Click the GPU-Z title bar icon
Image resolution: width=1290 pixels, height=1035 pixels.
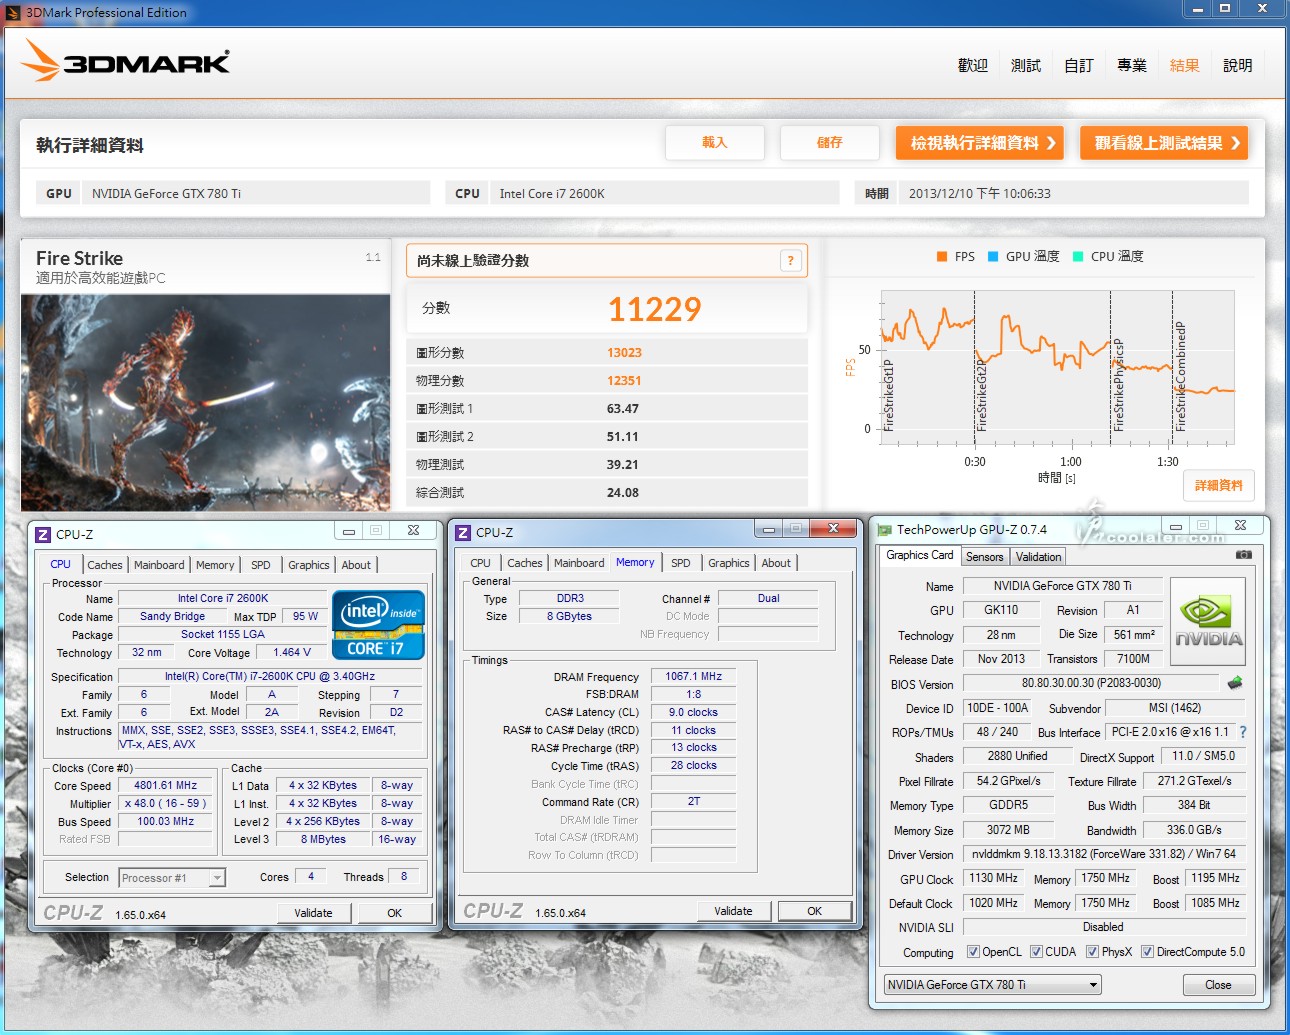click(x=884, y=530)
